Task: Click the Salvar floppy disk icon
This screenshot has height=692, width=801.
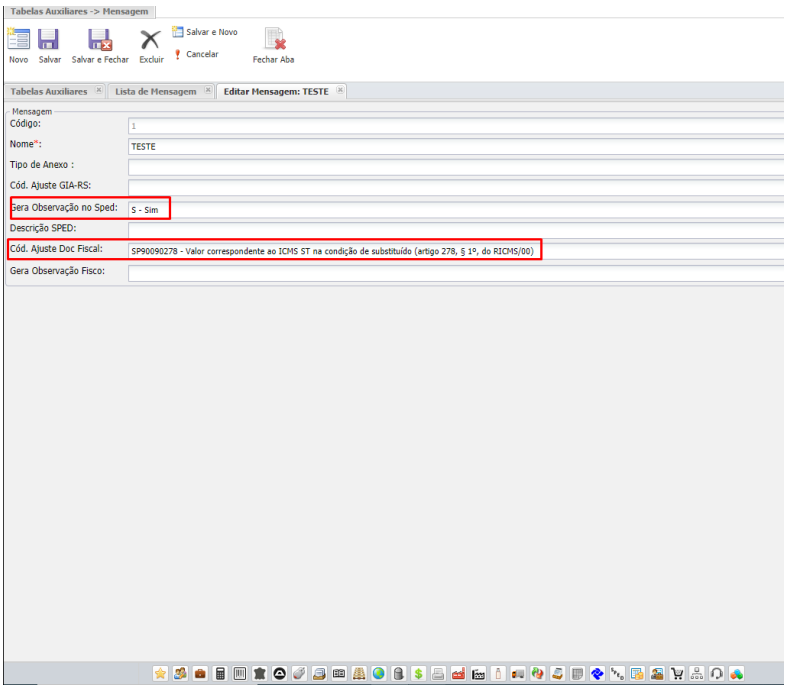Action: (49, 40)
